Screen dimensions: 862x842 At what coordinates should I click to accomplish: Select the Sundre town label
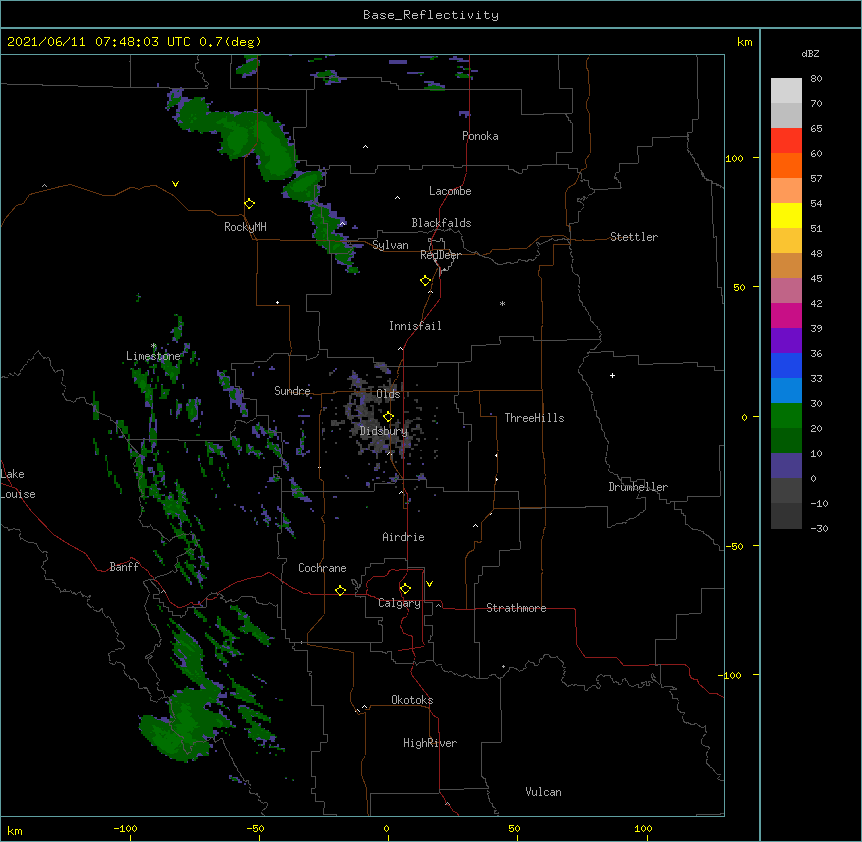[x=292, y=391]
